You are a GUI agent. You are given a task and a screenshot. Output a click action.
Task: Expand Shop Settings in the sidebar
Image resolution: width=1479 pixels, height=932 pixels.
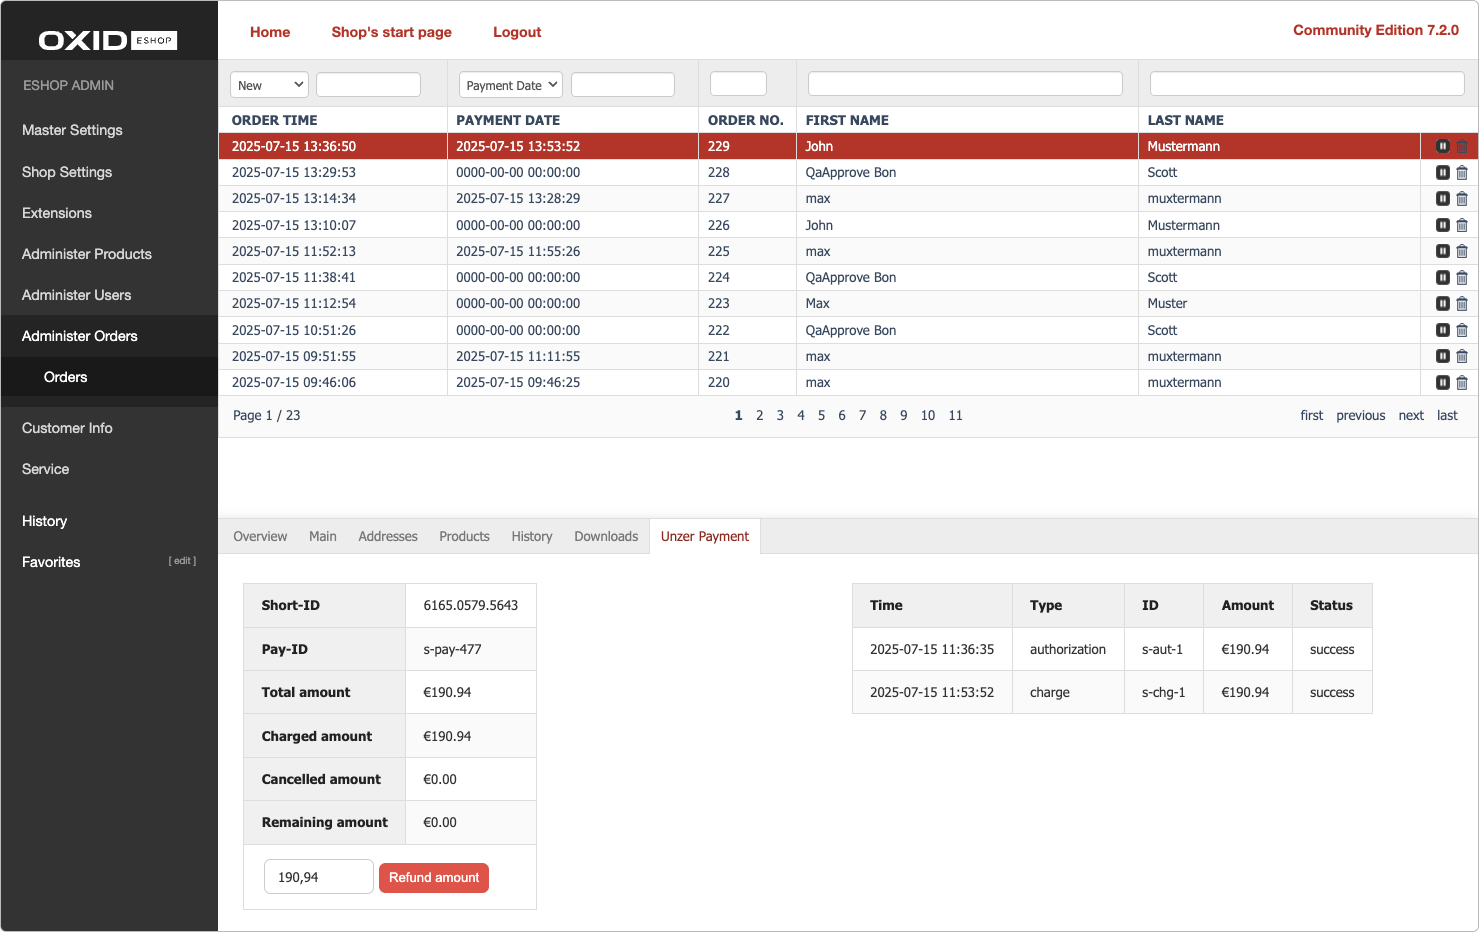67,172
